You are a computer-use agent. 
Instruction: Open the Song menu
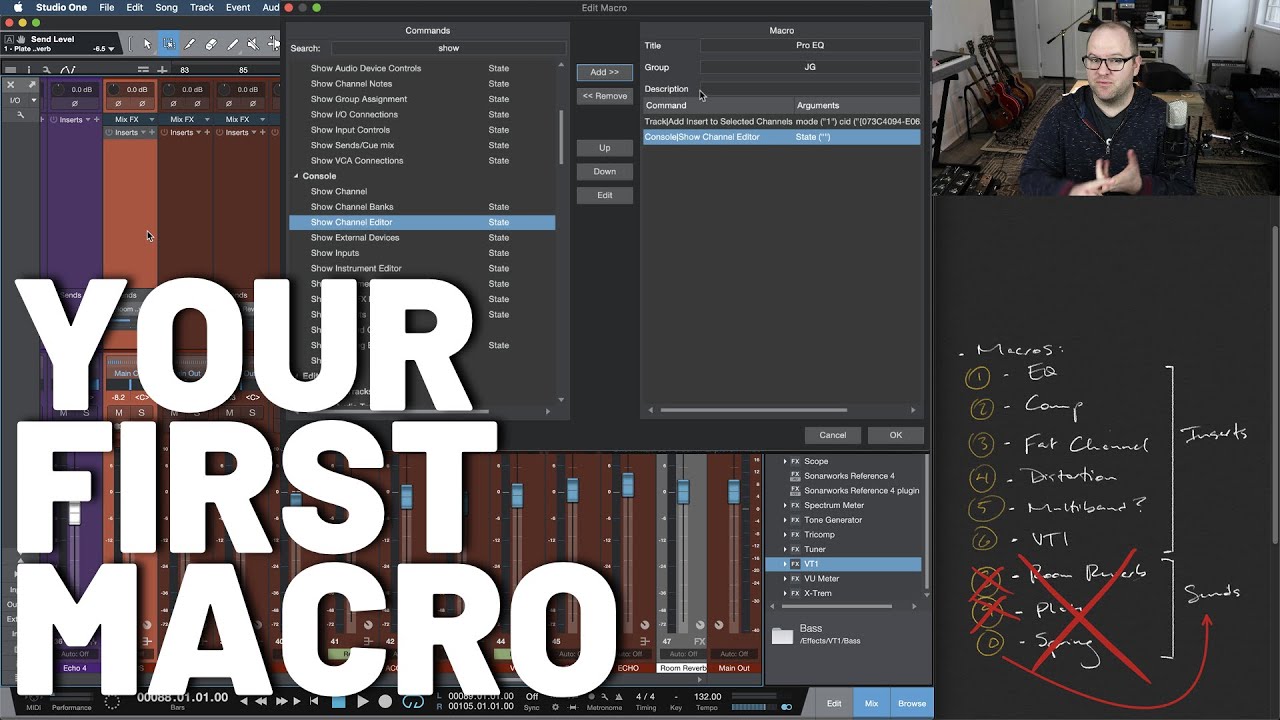point(166,7)
